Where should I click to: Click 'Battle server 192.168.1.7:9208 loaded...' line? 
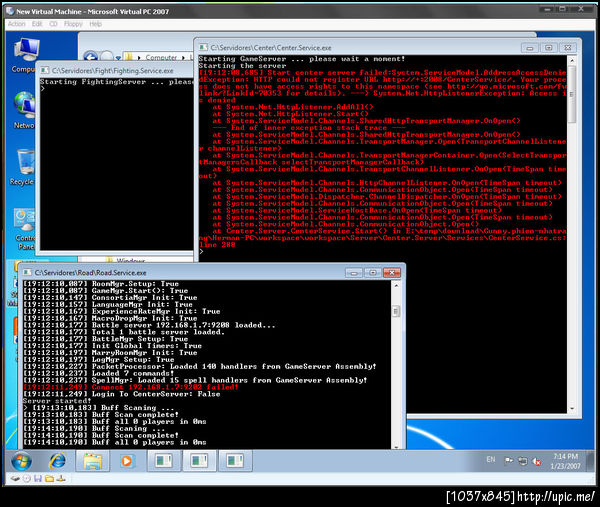pos(149,325)
